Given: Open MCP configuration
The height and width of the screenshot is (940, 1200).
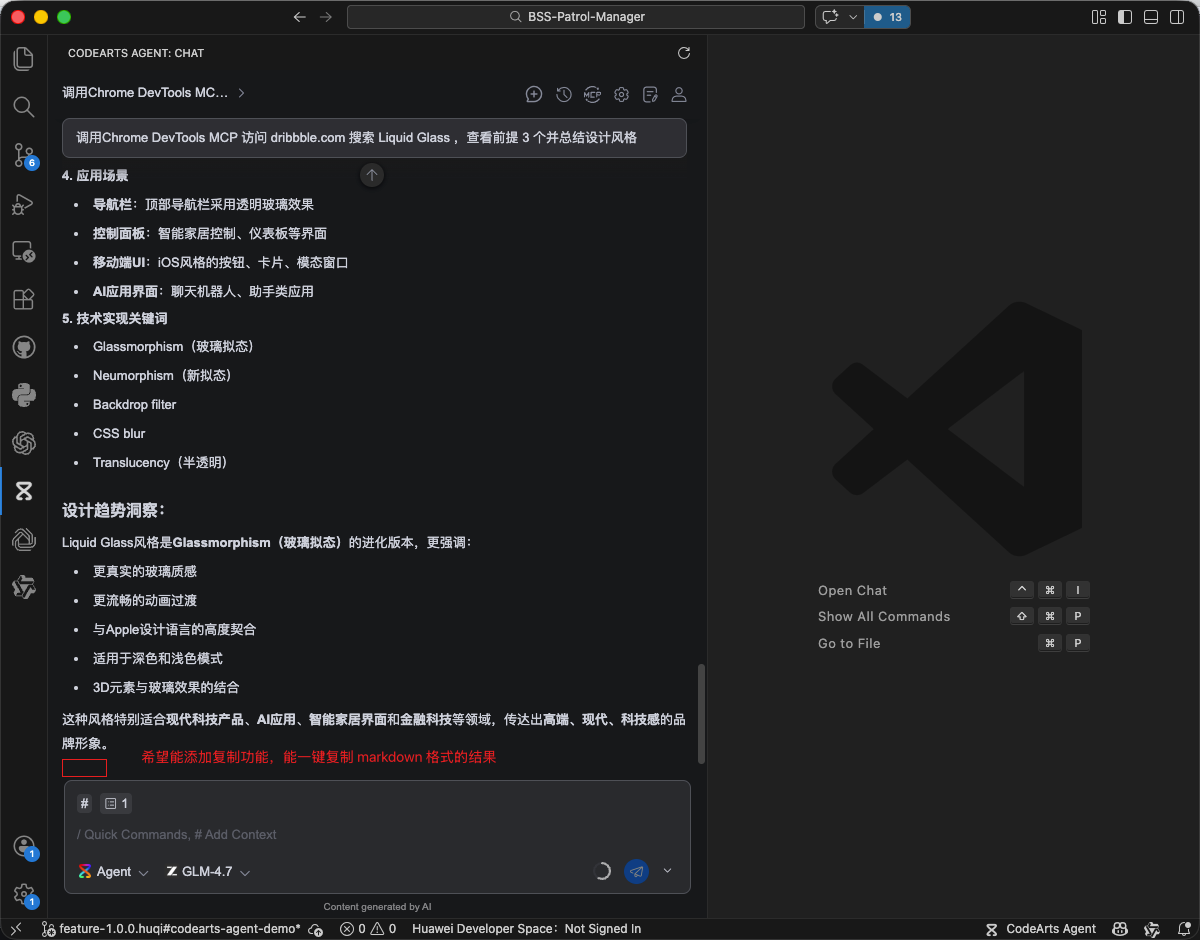Looking at the screenshot, I should coord(592,94).
